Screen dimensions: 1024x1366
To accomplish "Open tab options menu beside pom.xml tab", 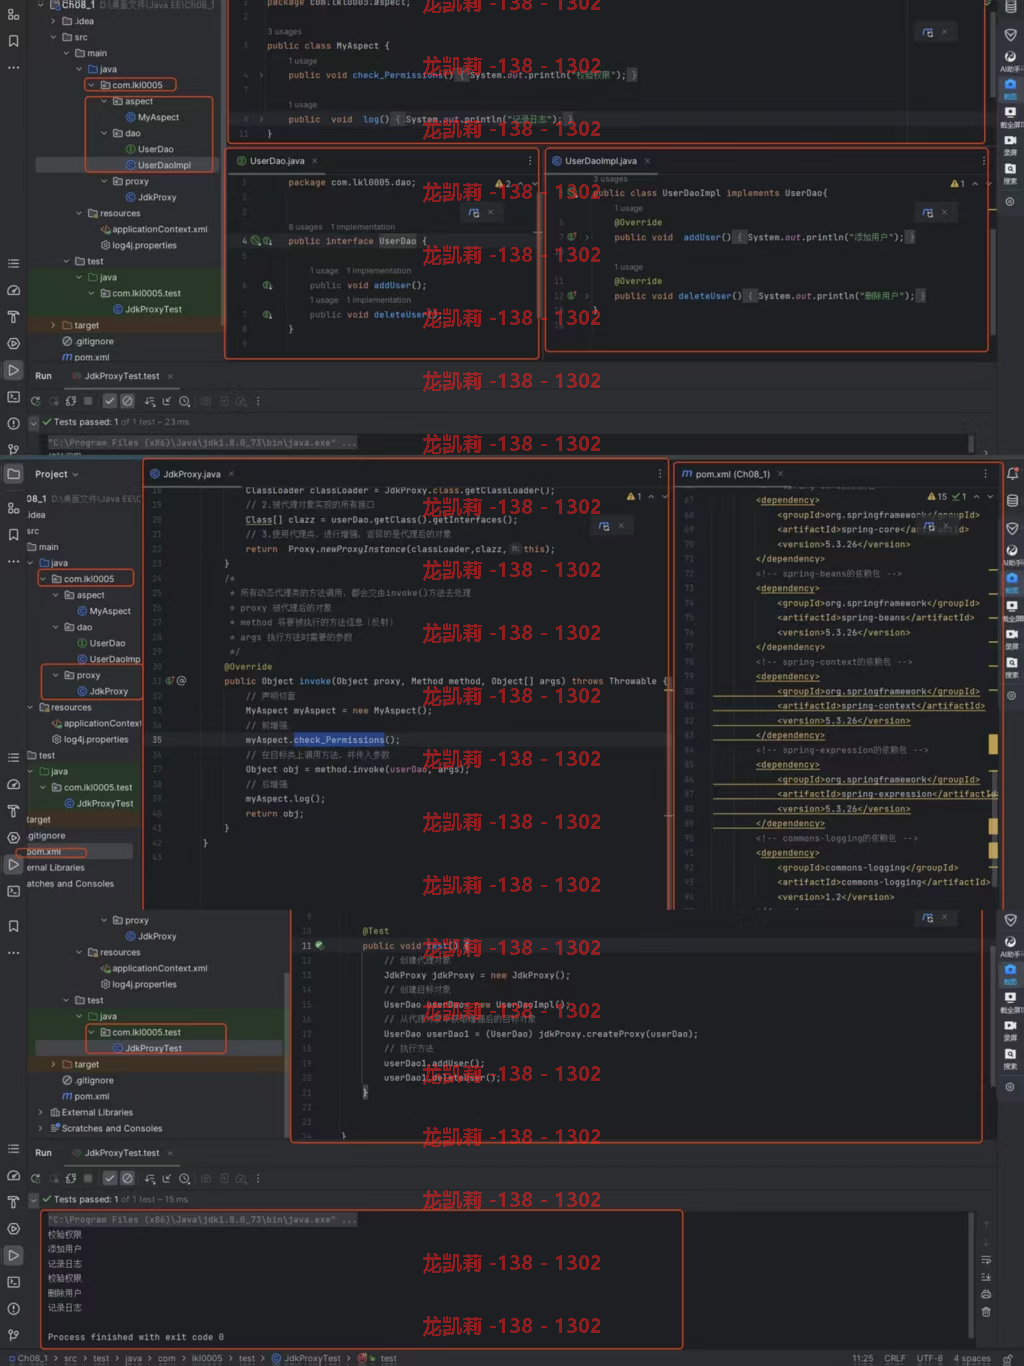I will (x=985, y=474).
